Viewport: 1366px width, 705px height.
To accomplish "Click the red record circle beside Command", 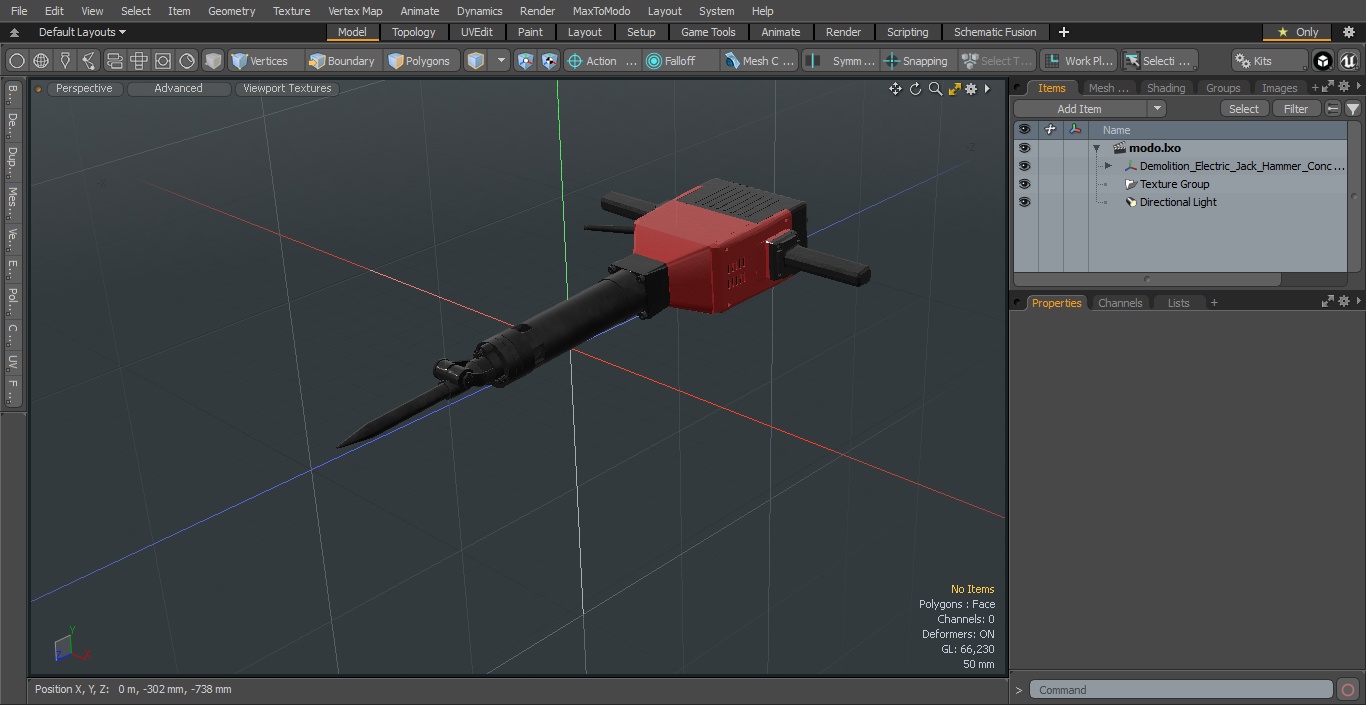I will pos(1347,690).
